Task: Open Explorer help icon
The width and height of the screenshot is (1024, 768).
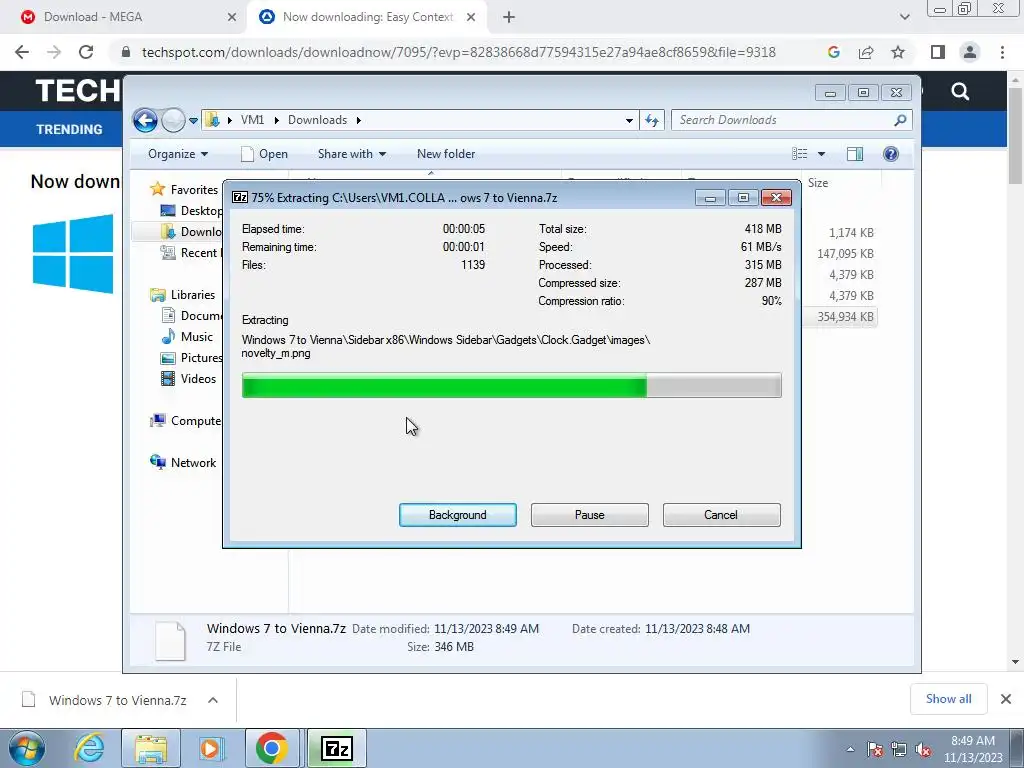Action: click(x=891, y=154)
